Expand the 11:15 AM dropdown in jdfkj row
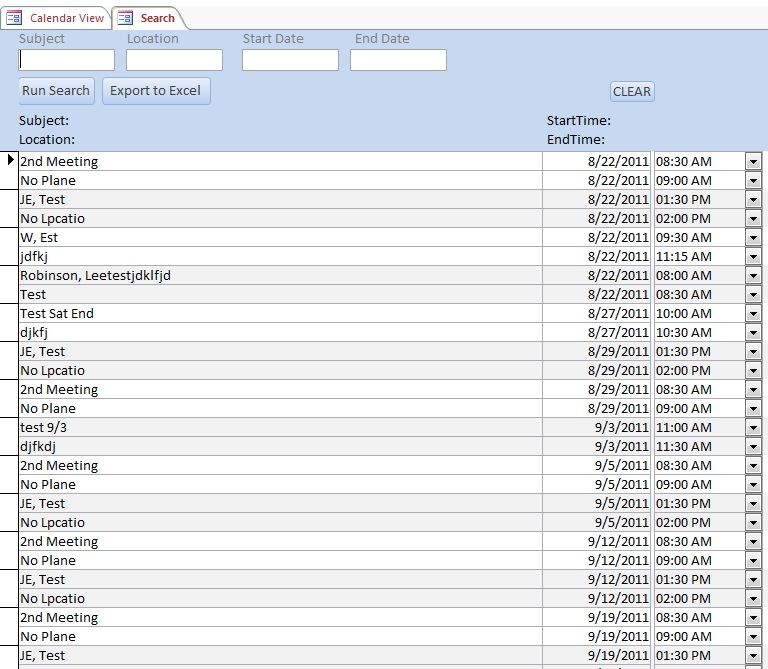Image resolution: width=768 pixels, height=669 pixels. click(753, 256)
